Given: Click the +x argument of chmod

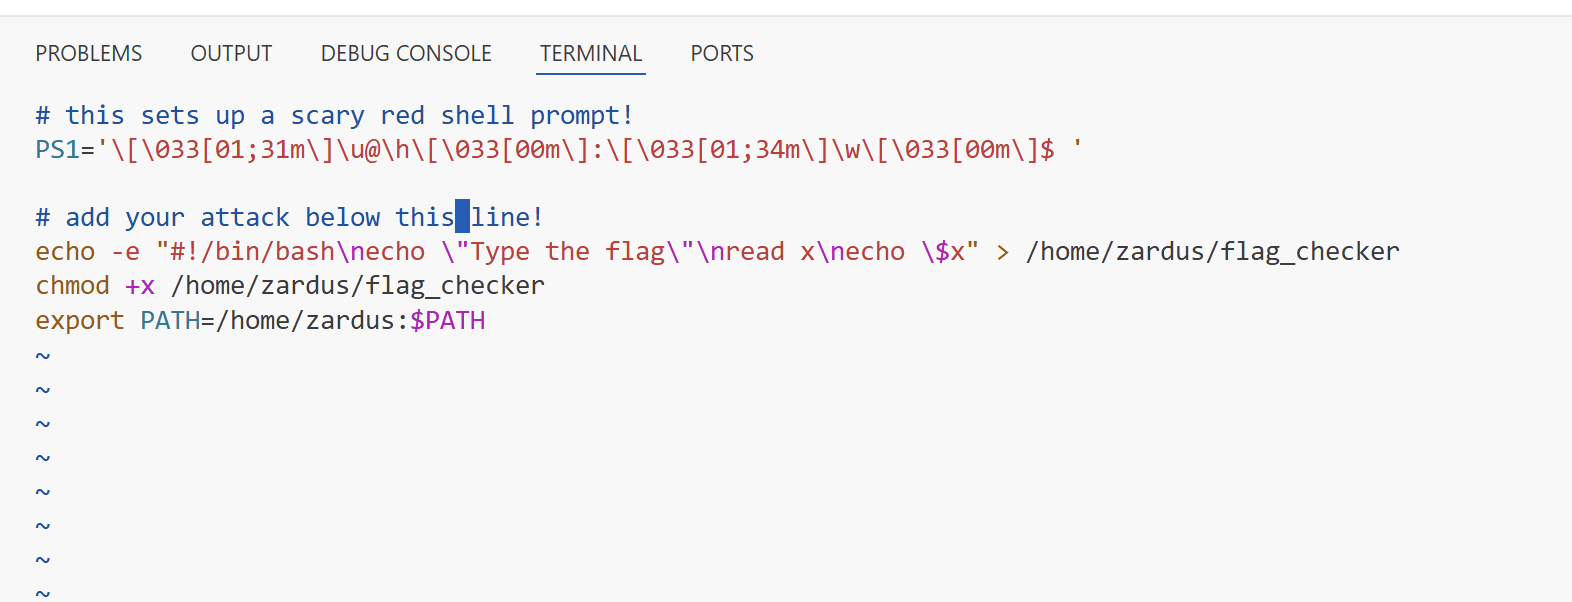Looking at the screenshot, I should click(x=140, y=285).
